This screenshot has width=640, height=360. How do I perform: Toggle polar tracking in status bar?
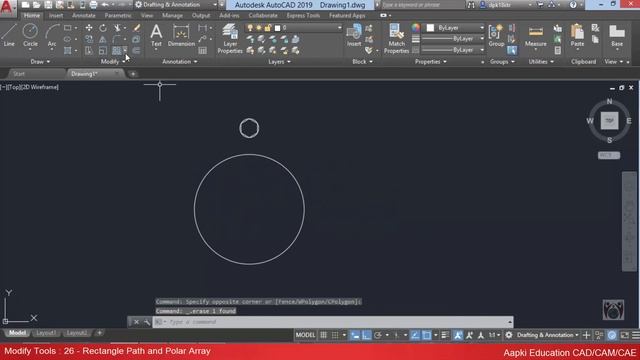coord(378,335)
